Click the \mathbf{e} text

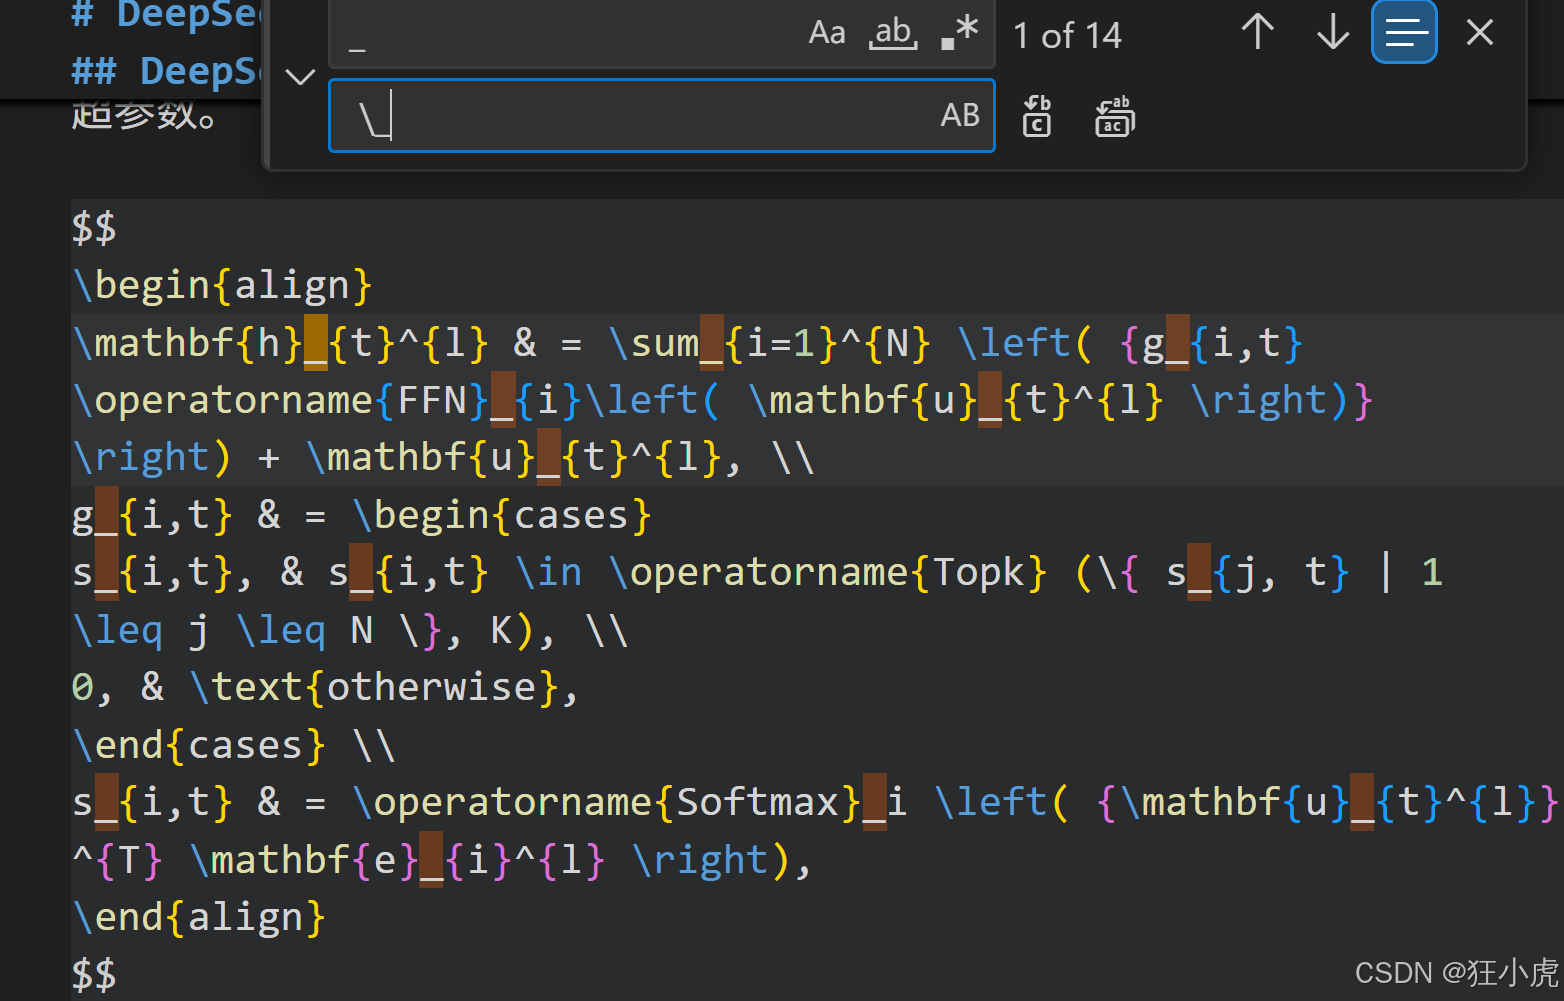tap(304, 860)
